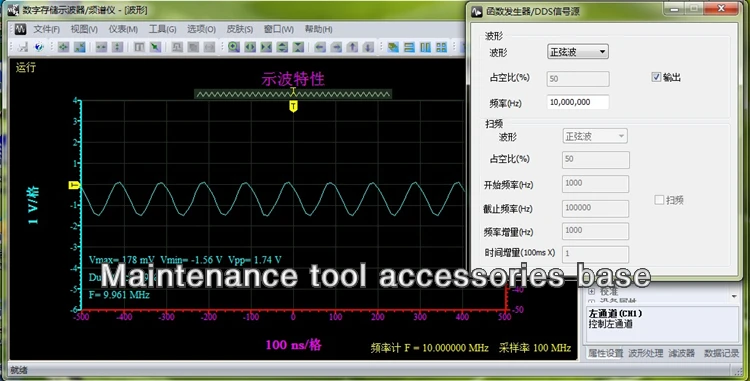Click the yellow T trigger marker
This screenshot has height=381, width=750.
coord(293,106)
